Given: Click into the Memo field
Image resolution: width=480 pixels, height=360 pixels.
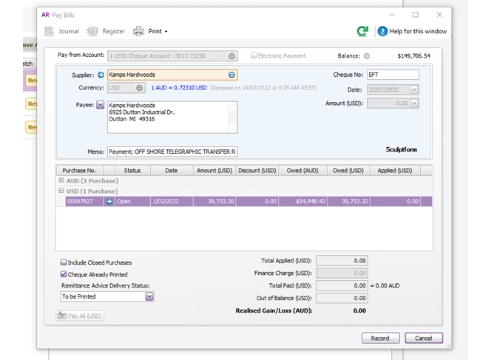Looking at the screenshot, I should point(172,152).
